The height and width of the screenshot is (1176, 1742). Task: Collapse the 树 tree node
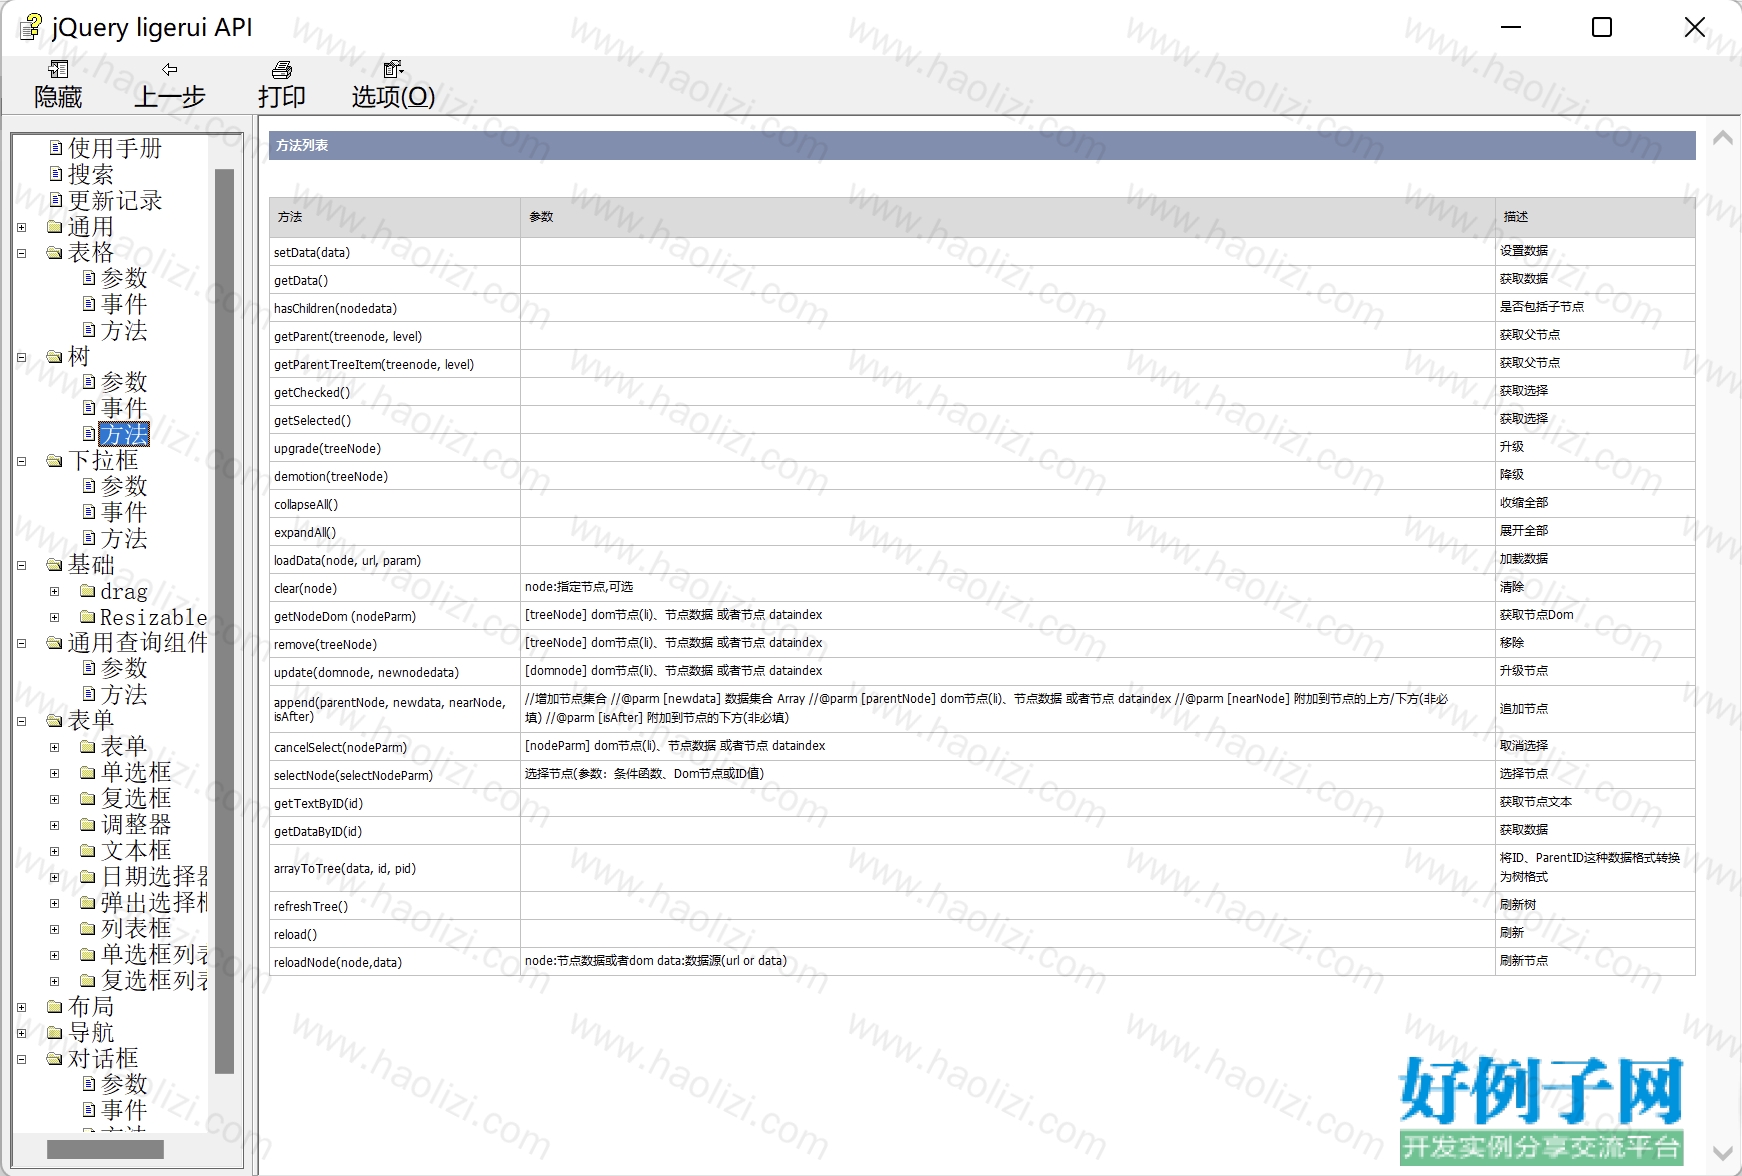click(x=21, y=357)
